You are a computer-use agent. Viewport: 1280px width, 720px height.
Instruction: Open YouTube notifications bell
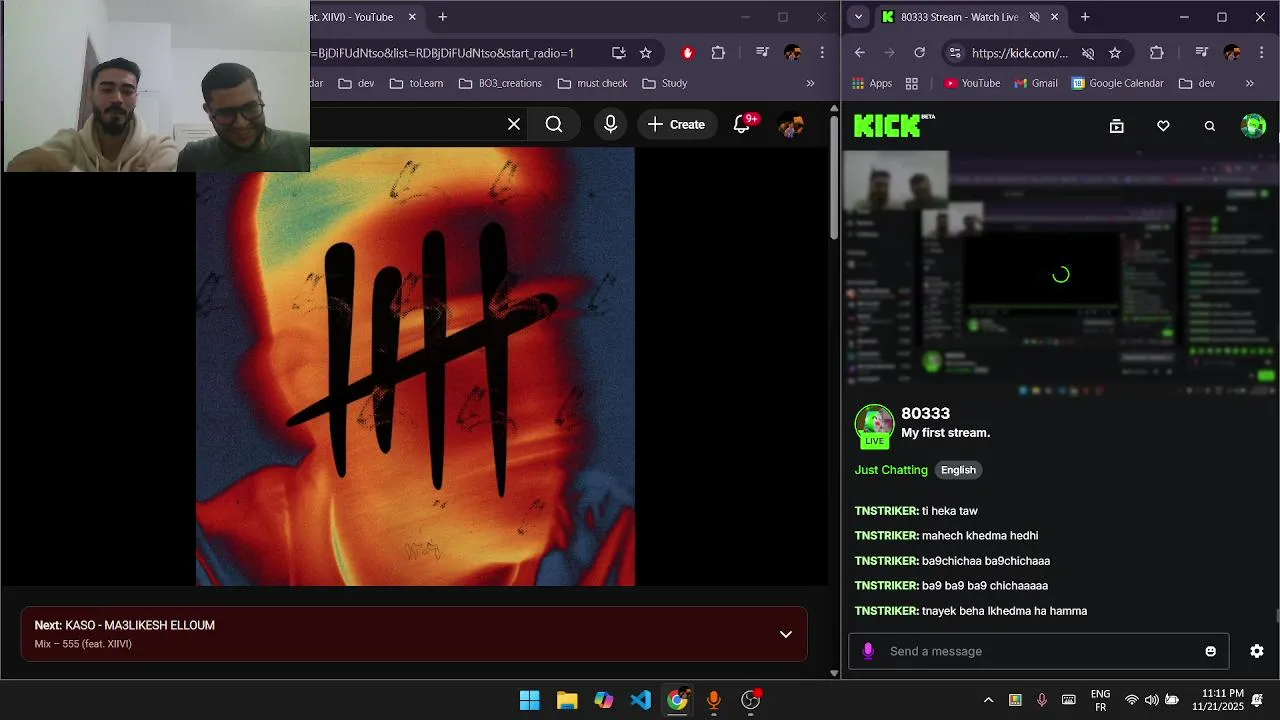742,124
